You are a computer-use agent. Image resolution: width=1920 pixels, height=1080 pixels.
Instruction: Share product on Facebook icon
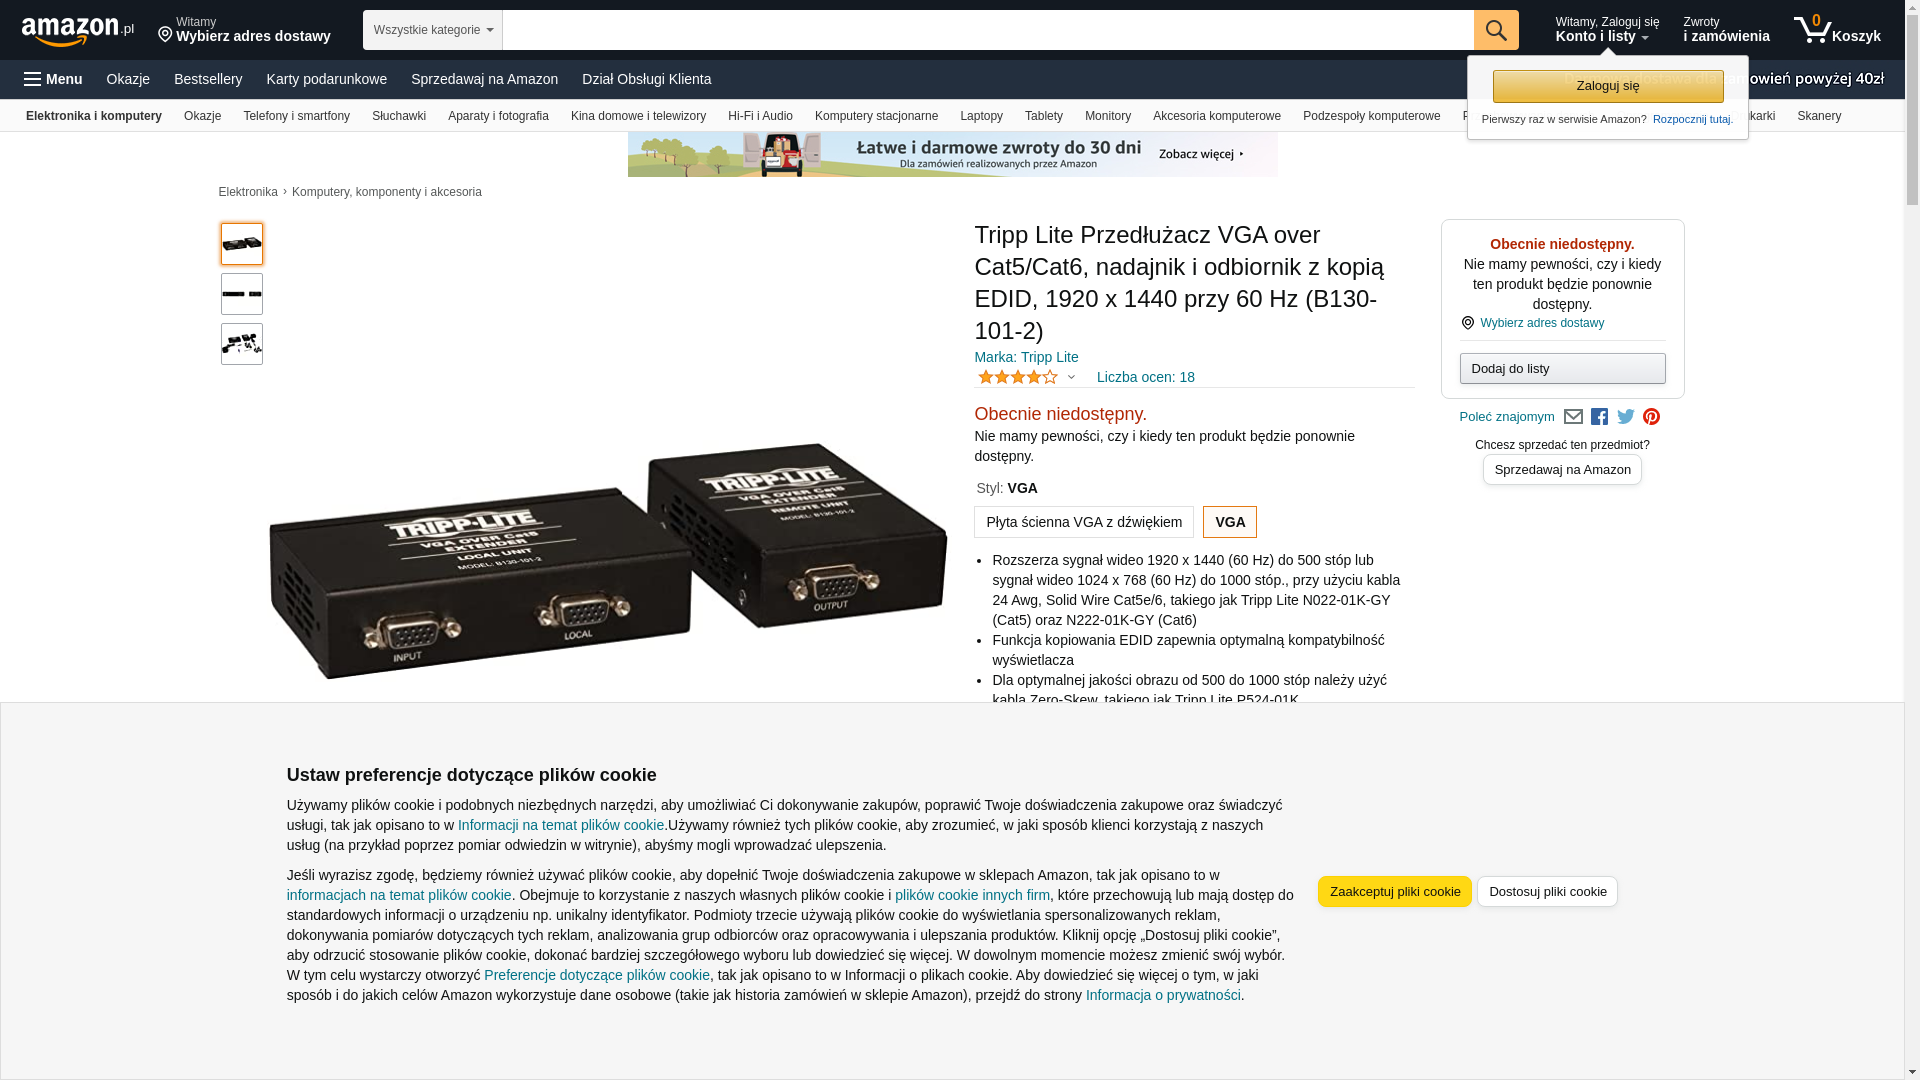pyautogui.click(x=1599, y=417)
